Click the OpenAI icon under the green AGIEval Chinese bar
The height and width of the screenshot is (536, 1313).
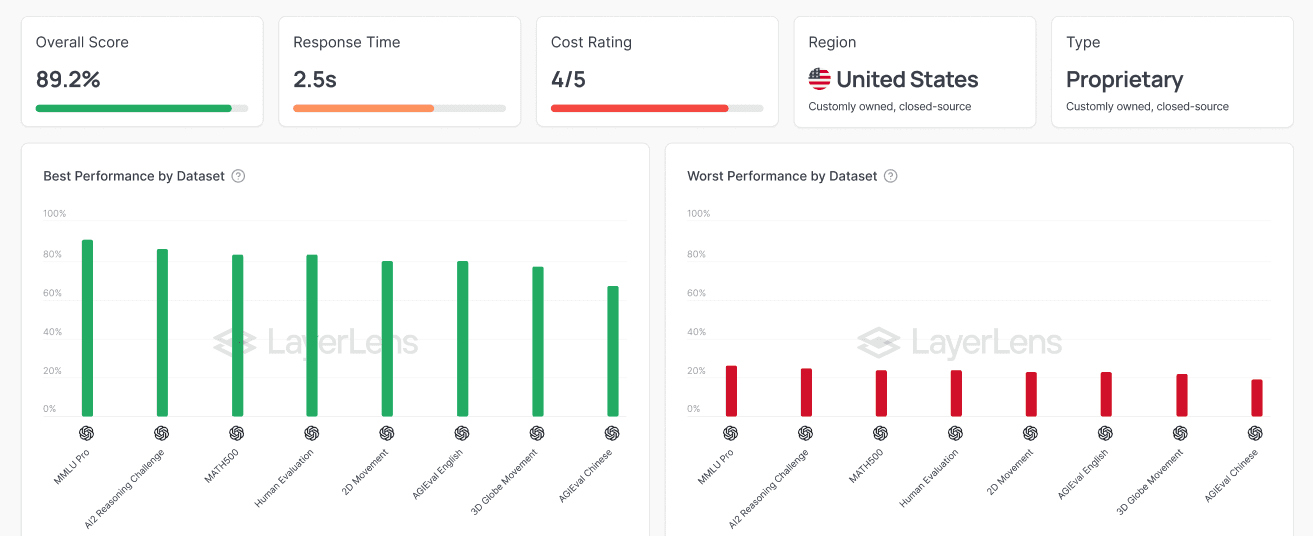coord(612,433)
